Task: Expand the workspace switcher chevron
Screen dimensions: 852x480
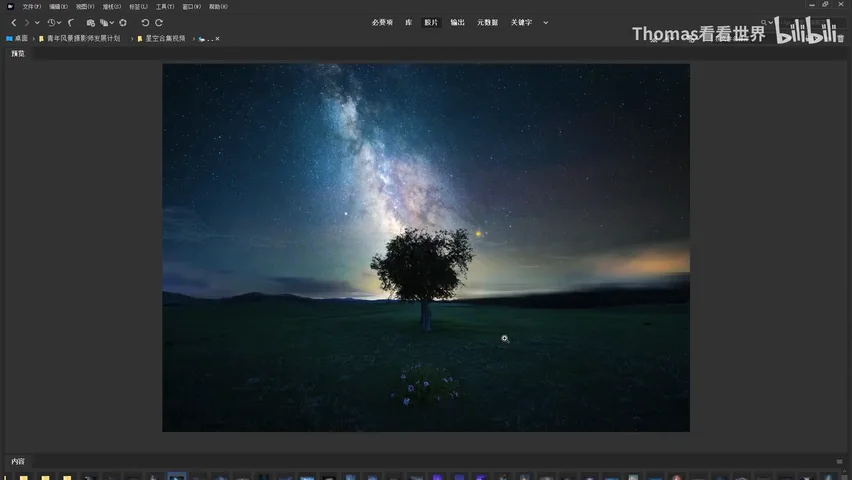Action: (546, 23)
